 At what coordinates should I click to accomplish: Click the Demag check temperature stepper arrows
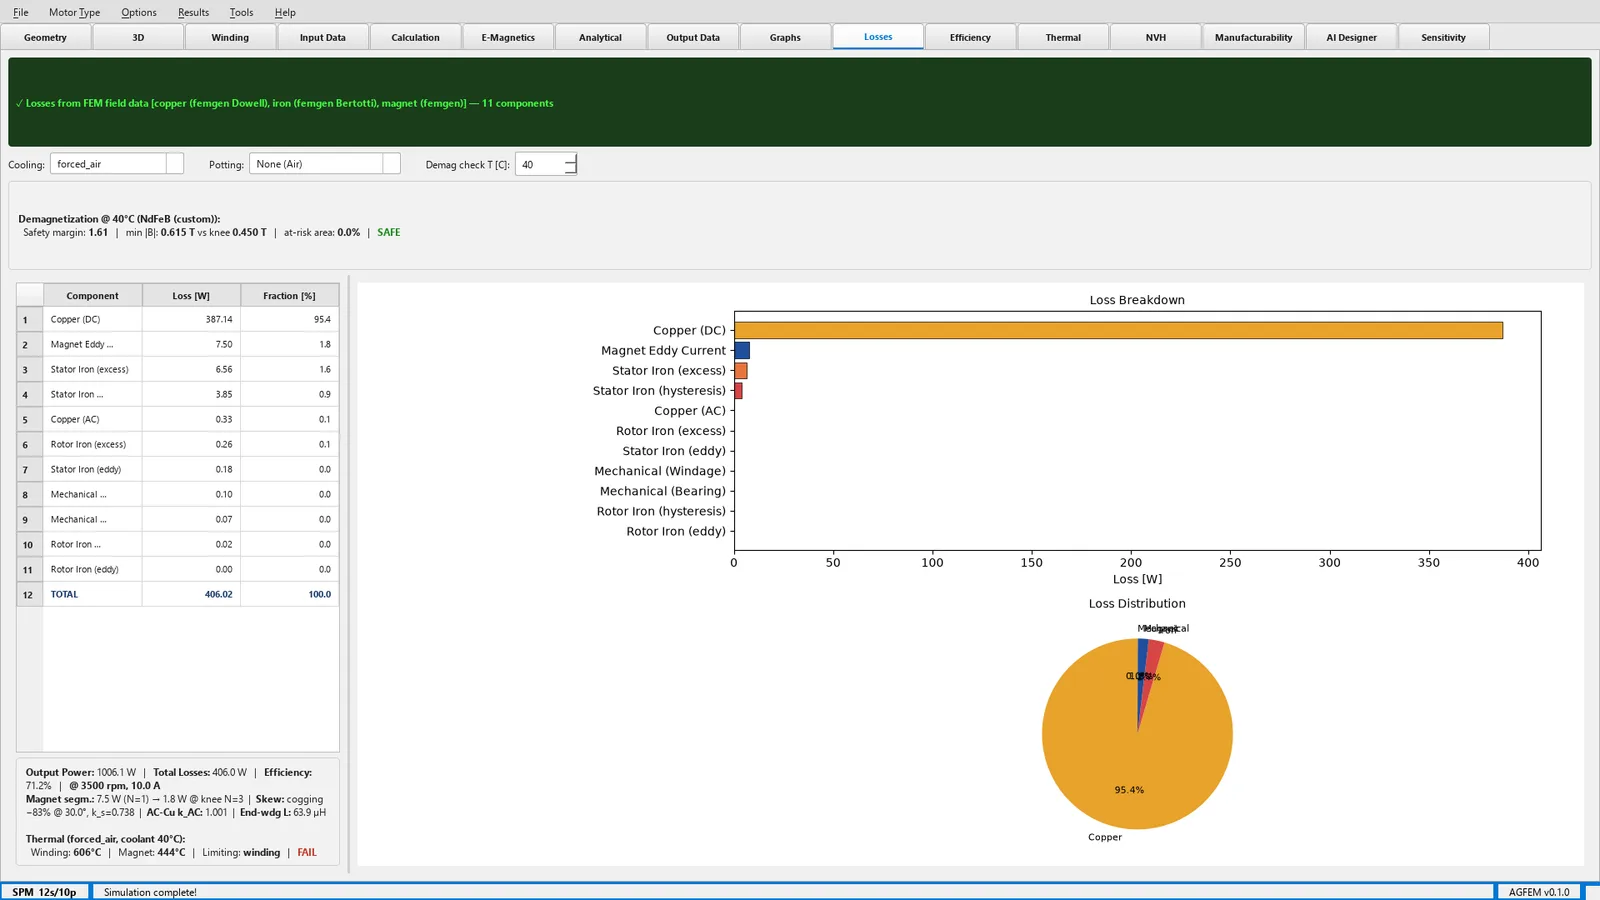pos(570,164)
